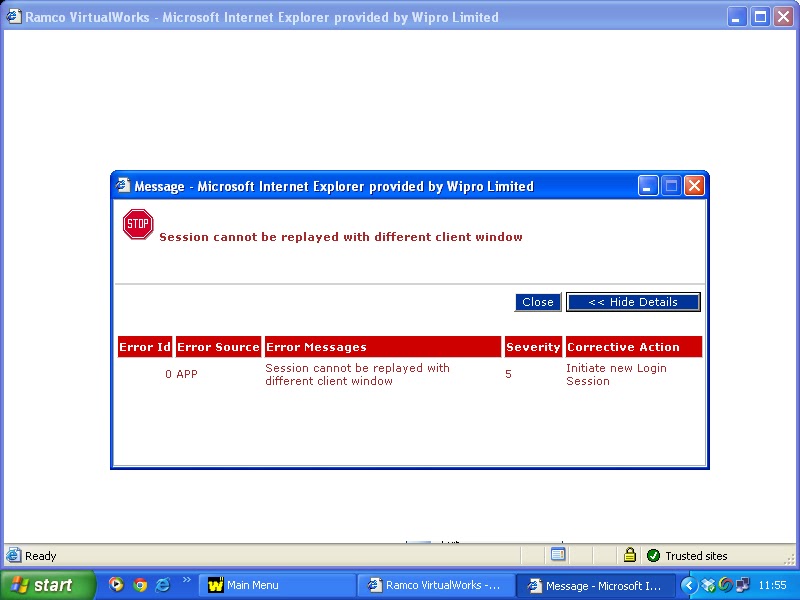Minimize the Message dialog window
This screenshot has width=800, height=600.
click(648, 186)
